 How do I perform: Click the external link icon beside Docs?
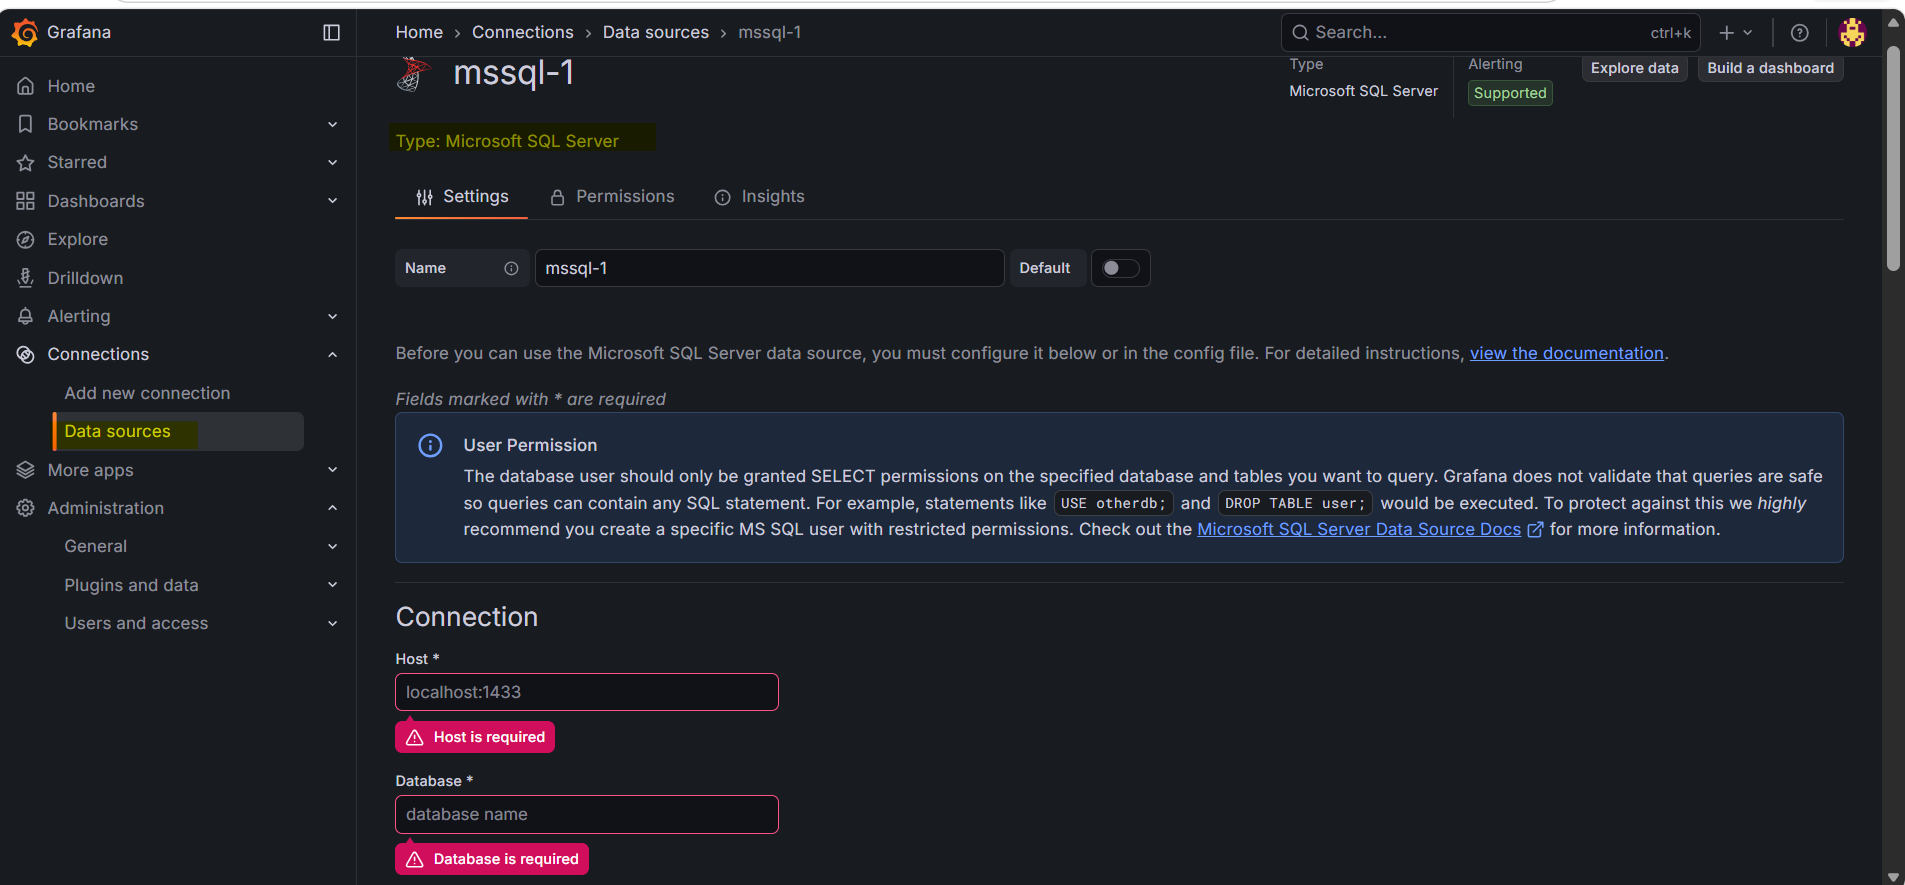1535,529
